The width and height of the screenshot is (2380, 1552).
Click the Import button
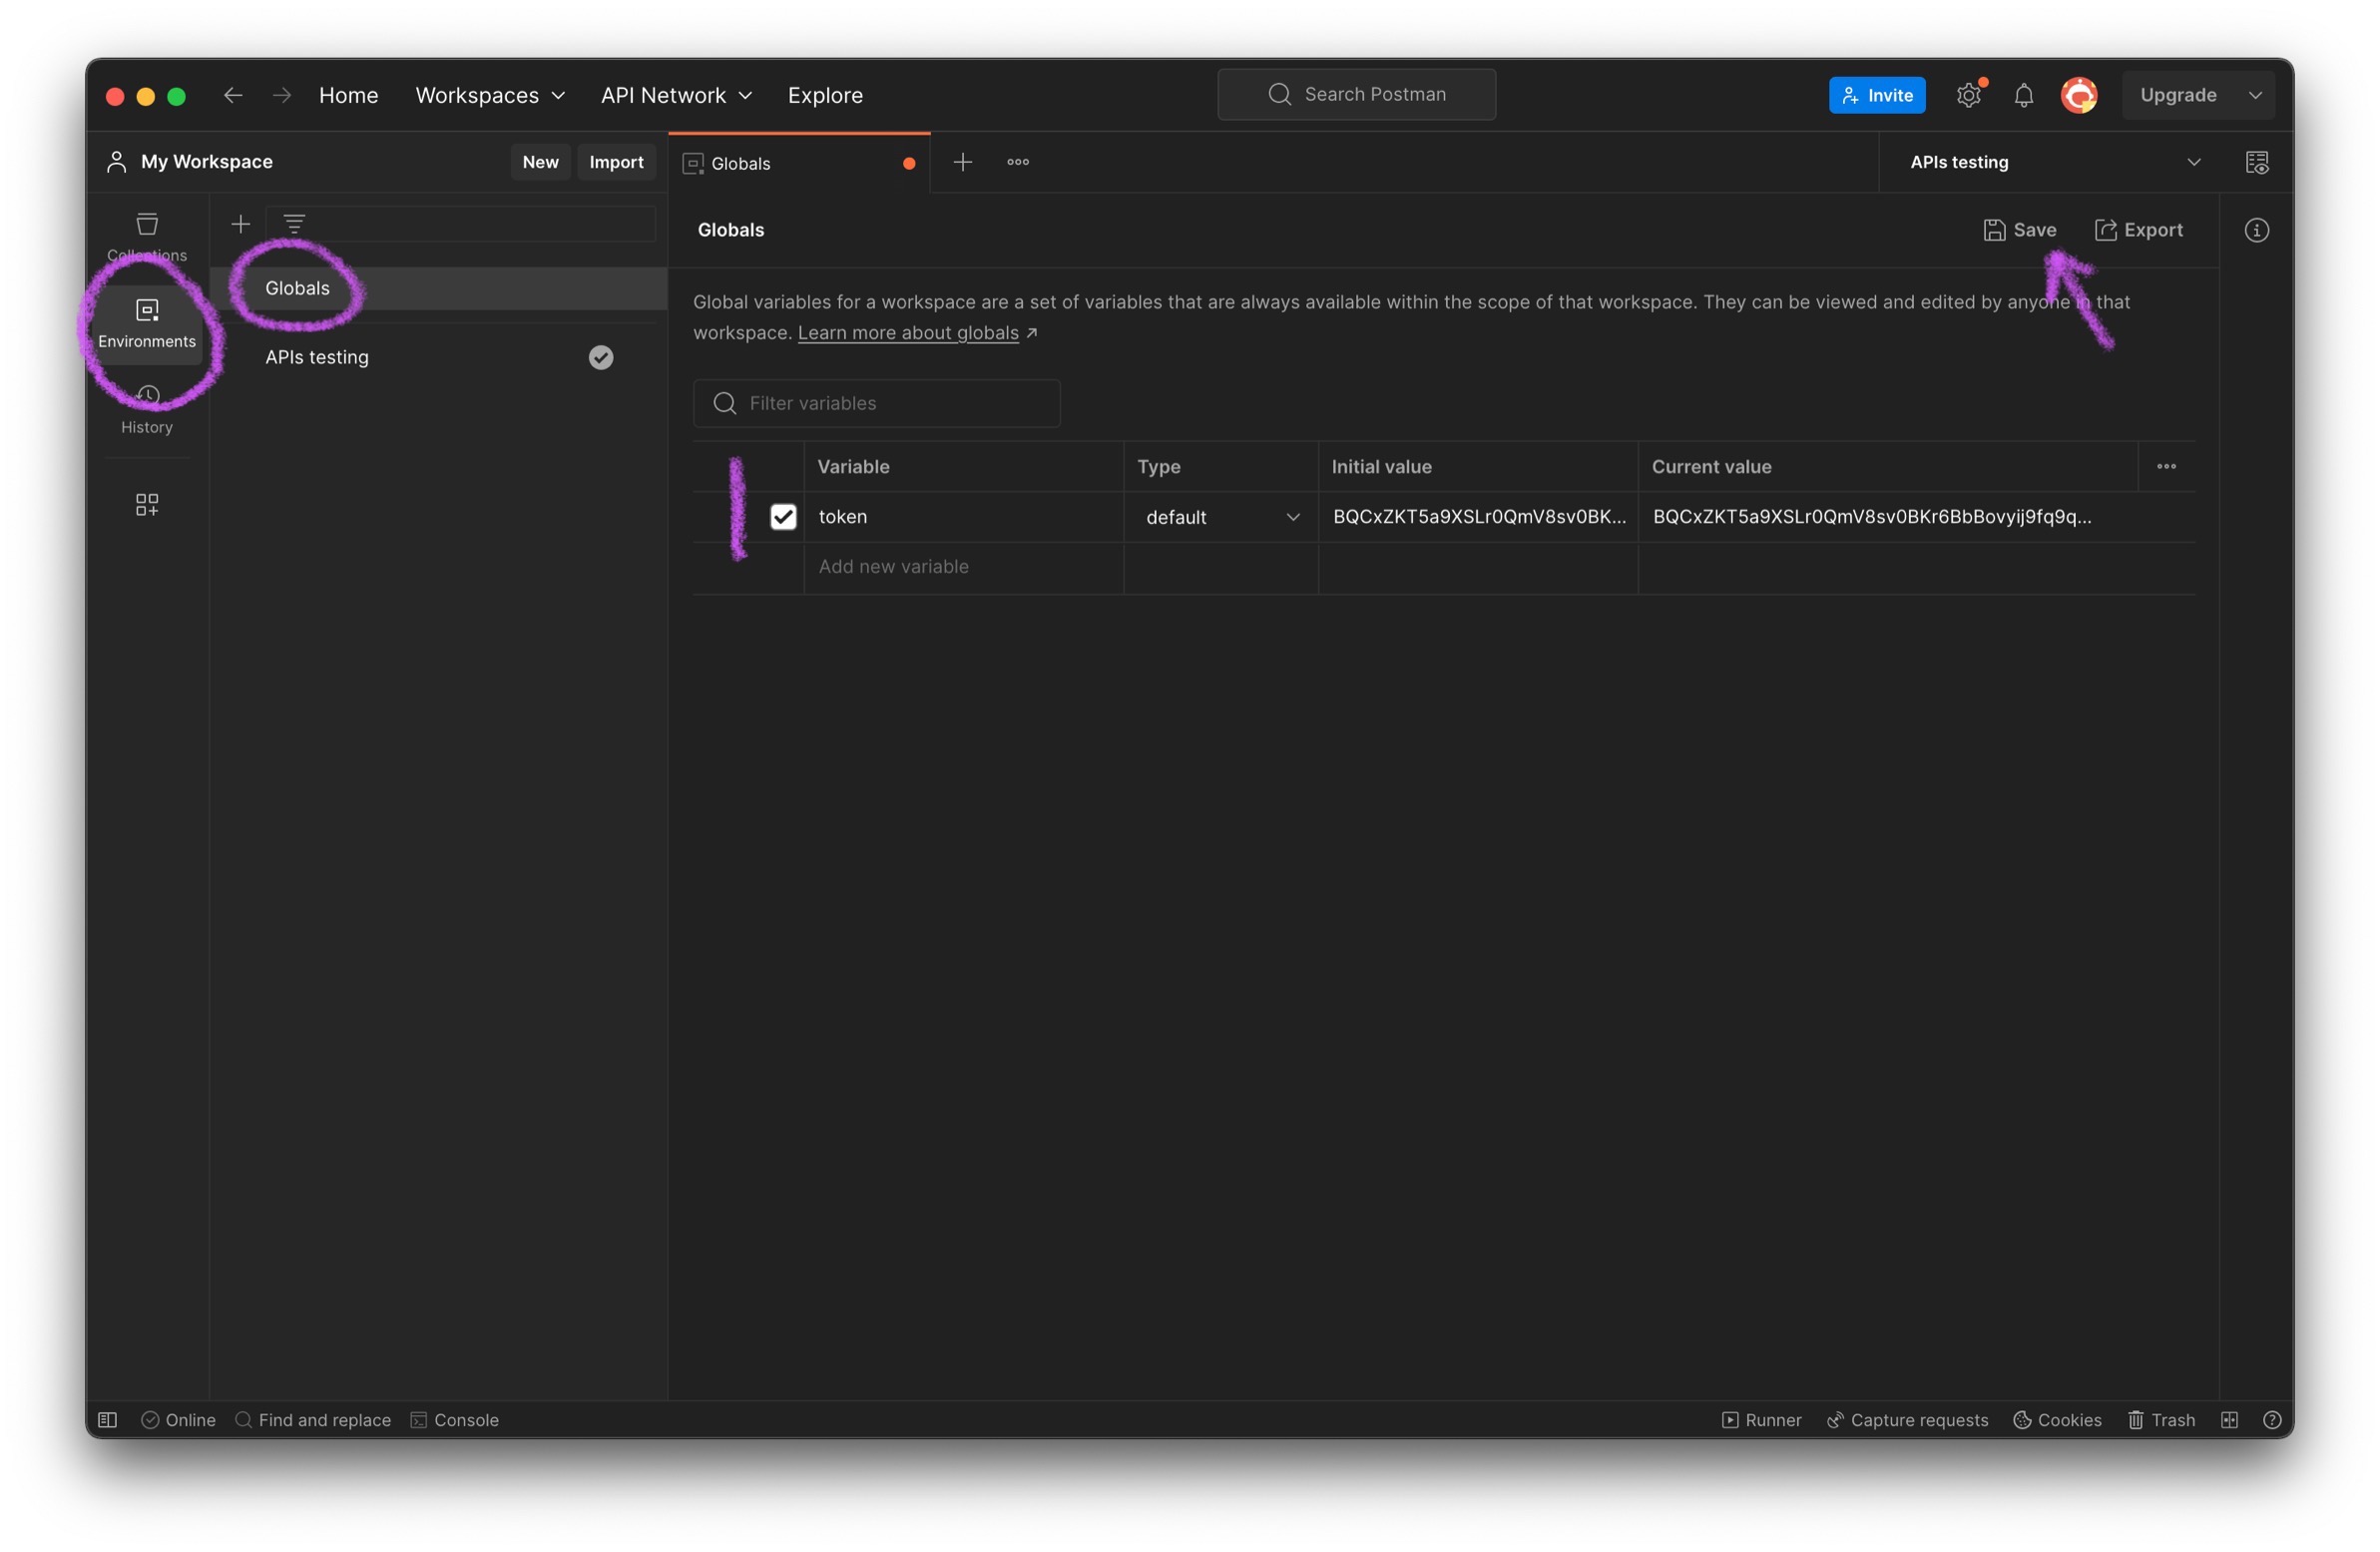pyautogui.click(x=616, y=161)
